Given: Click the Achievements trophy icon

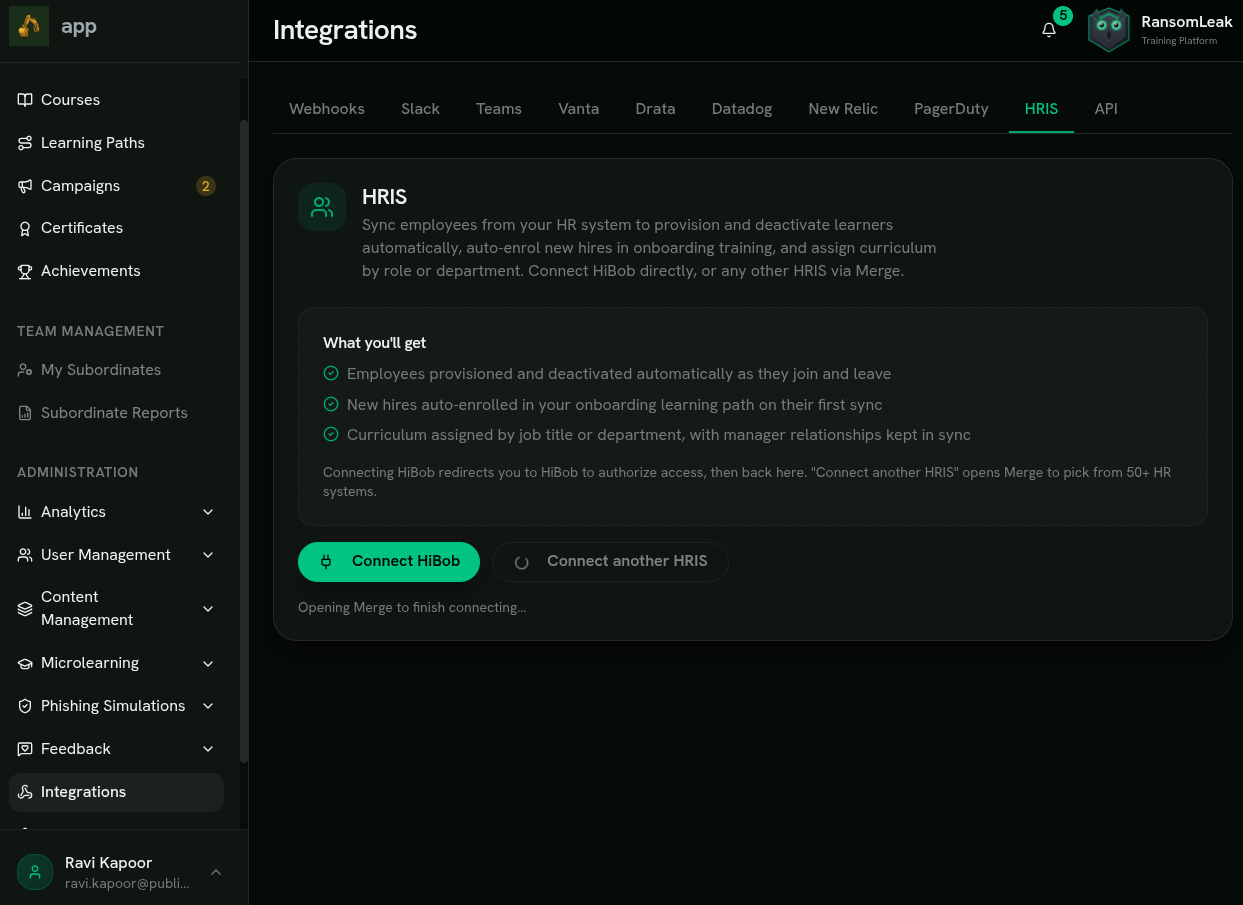Looking at the screenshot, I should click(x=25, y=271).
